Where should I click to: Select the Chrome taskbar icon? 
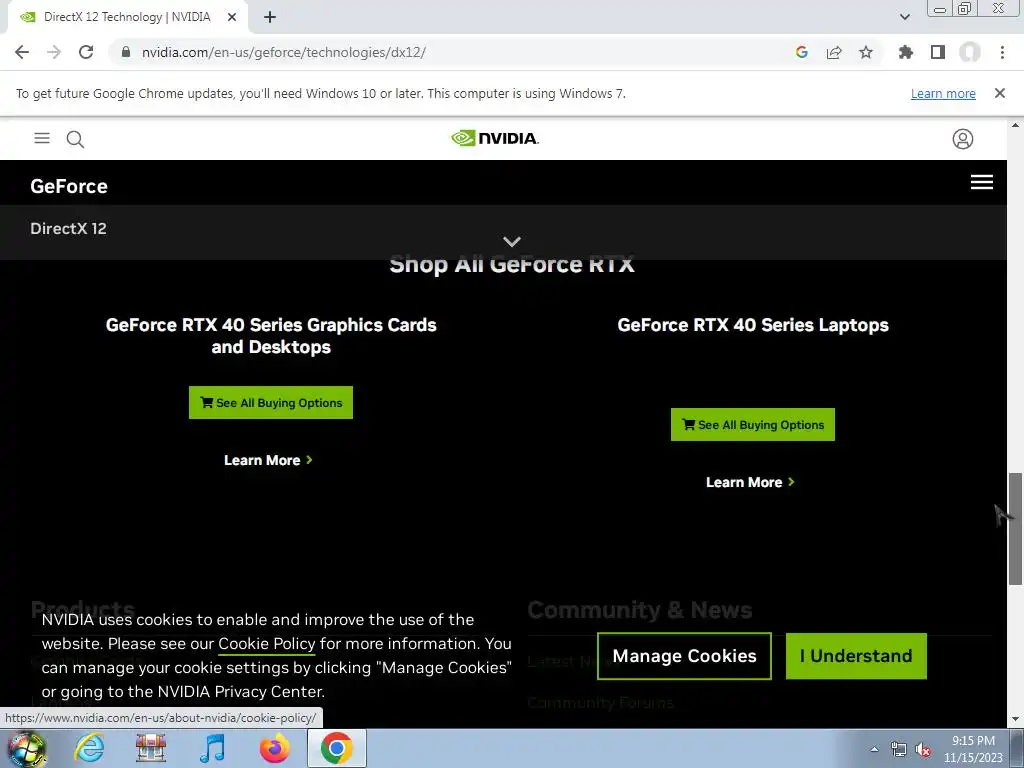[x=336, y=748]
